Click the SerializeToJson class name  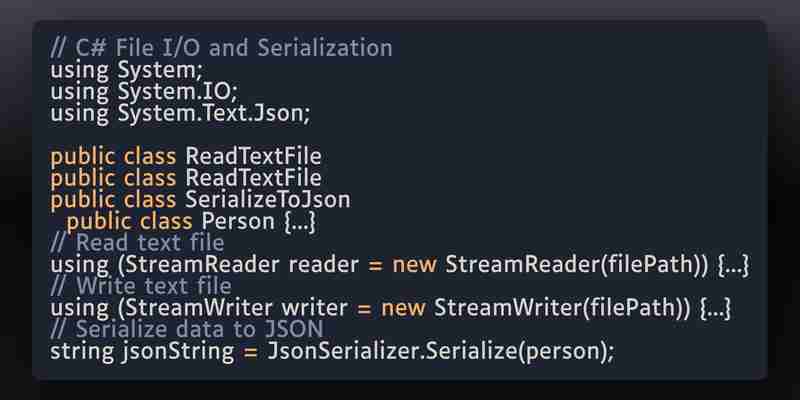(268, 199)
